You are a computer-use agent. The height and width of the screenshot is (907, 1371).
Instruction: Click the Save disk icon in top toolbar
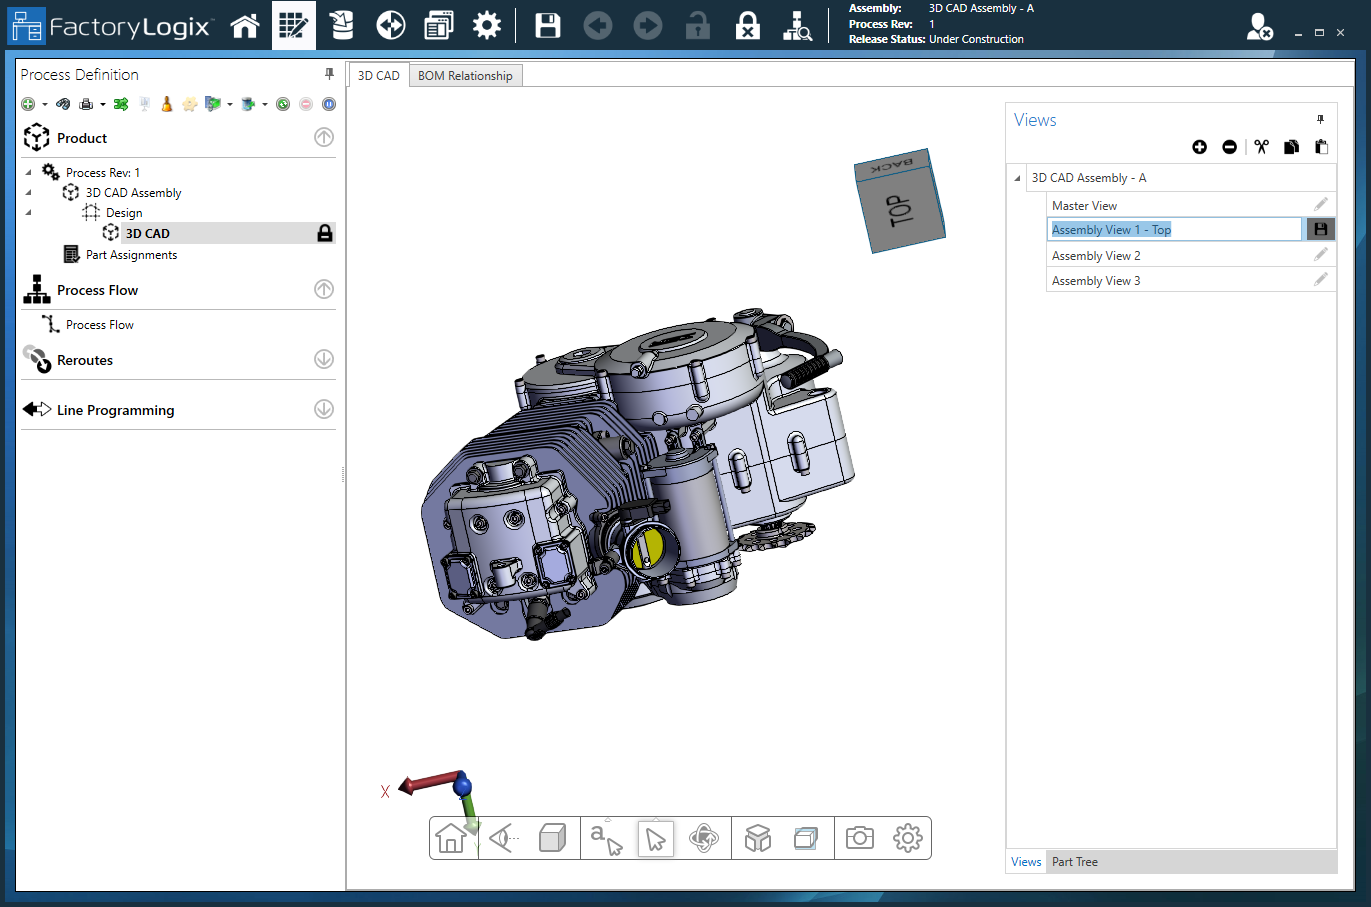point(548,26)
